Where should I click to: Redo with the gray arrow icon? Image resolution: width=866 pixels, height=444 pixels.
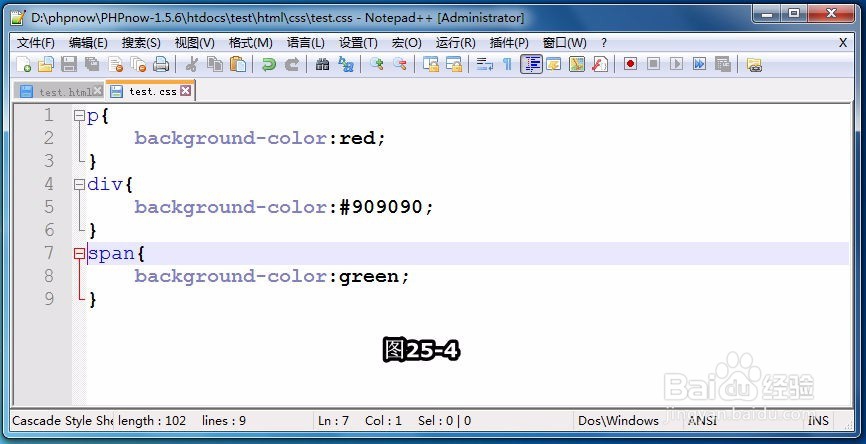tap(292, 65)
